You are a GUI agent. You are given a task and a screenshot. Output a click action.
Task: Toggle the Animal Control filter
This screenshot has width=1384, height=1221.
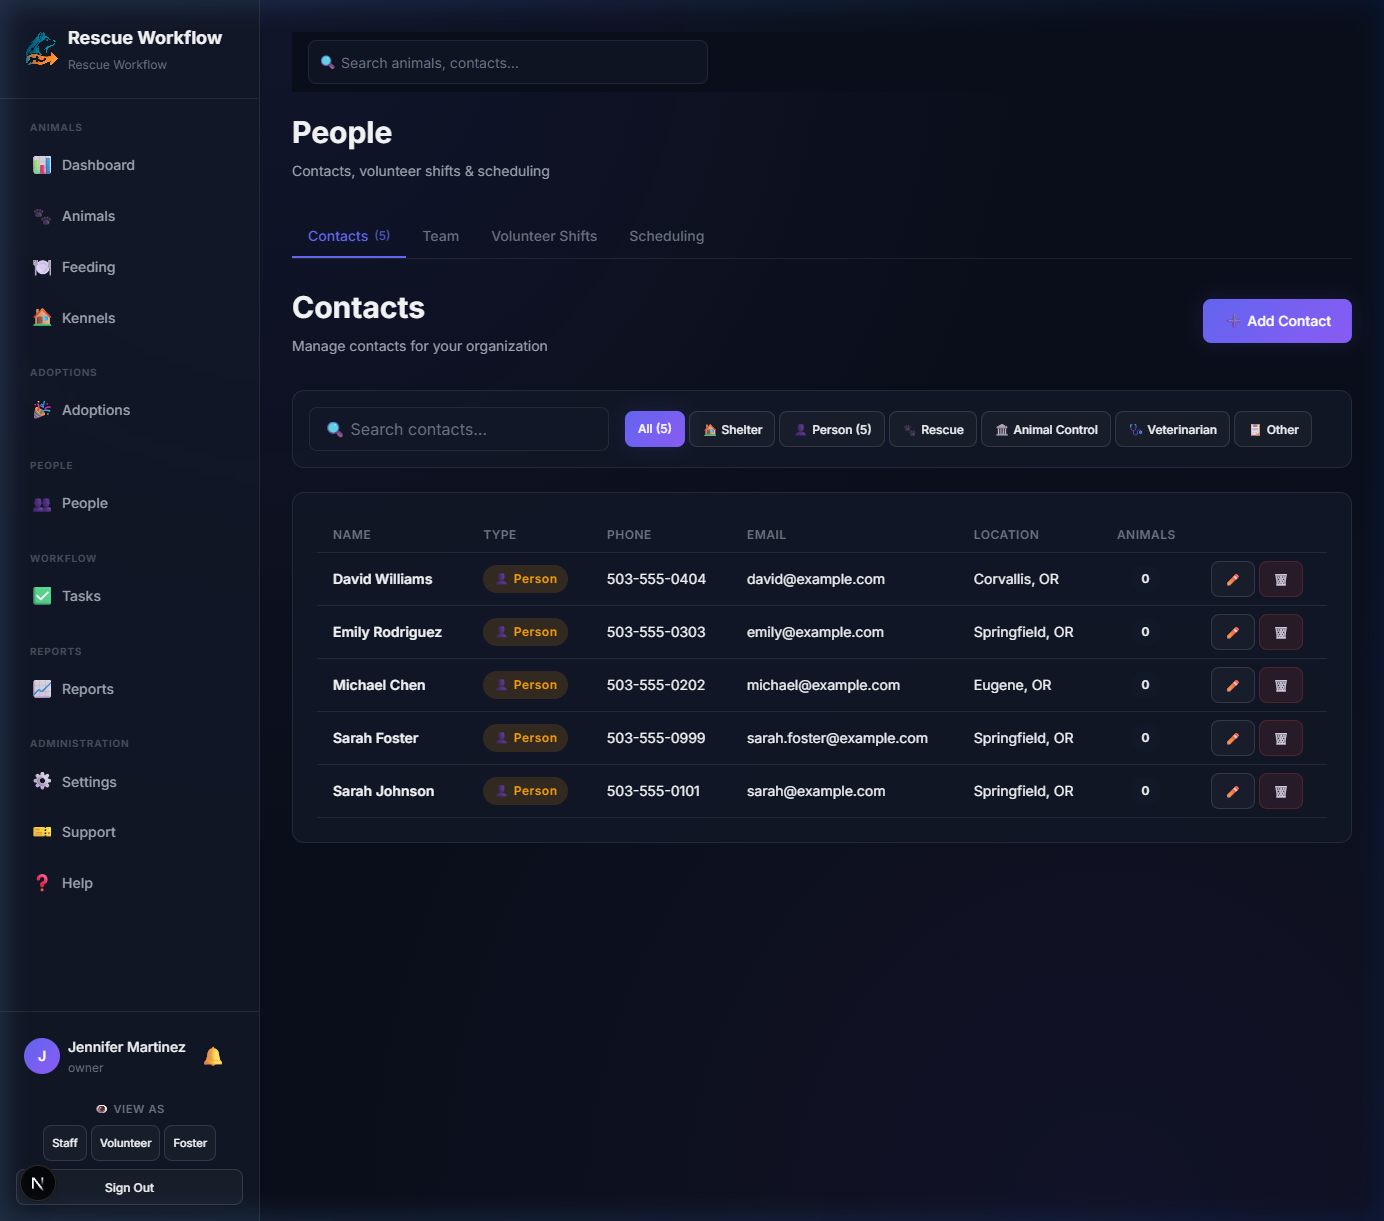pyautogui.click(x=1045, y=429)
